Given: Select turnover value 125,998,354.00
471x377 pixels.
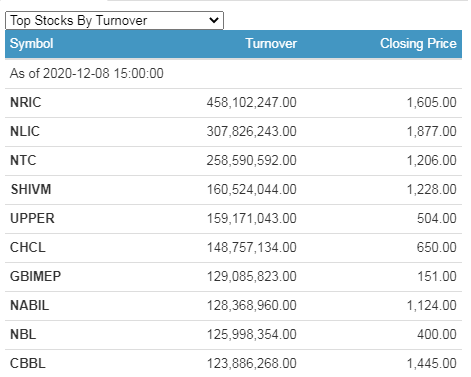Looking at the screenshot, I should point(252,334).
